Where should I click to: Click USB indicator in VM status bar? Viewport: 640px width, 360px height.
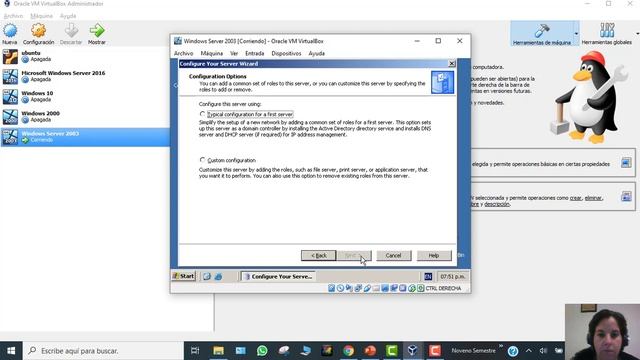point(367,288)
